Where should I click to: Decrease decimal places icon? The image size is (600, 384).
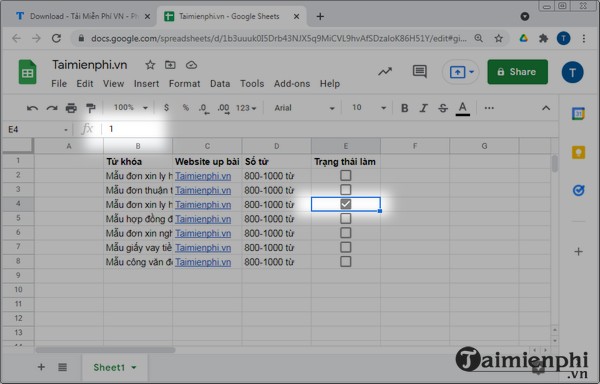[x=204, y=109]
